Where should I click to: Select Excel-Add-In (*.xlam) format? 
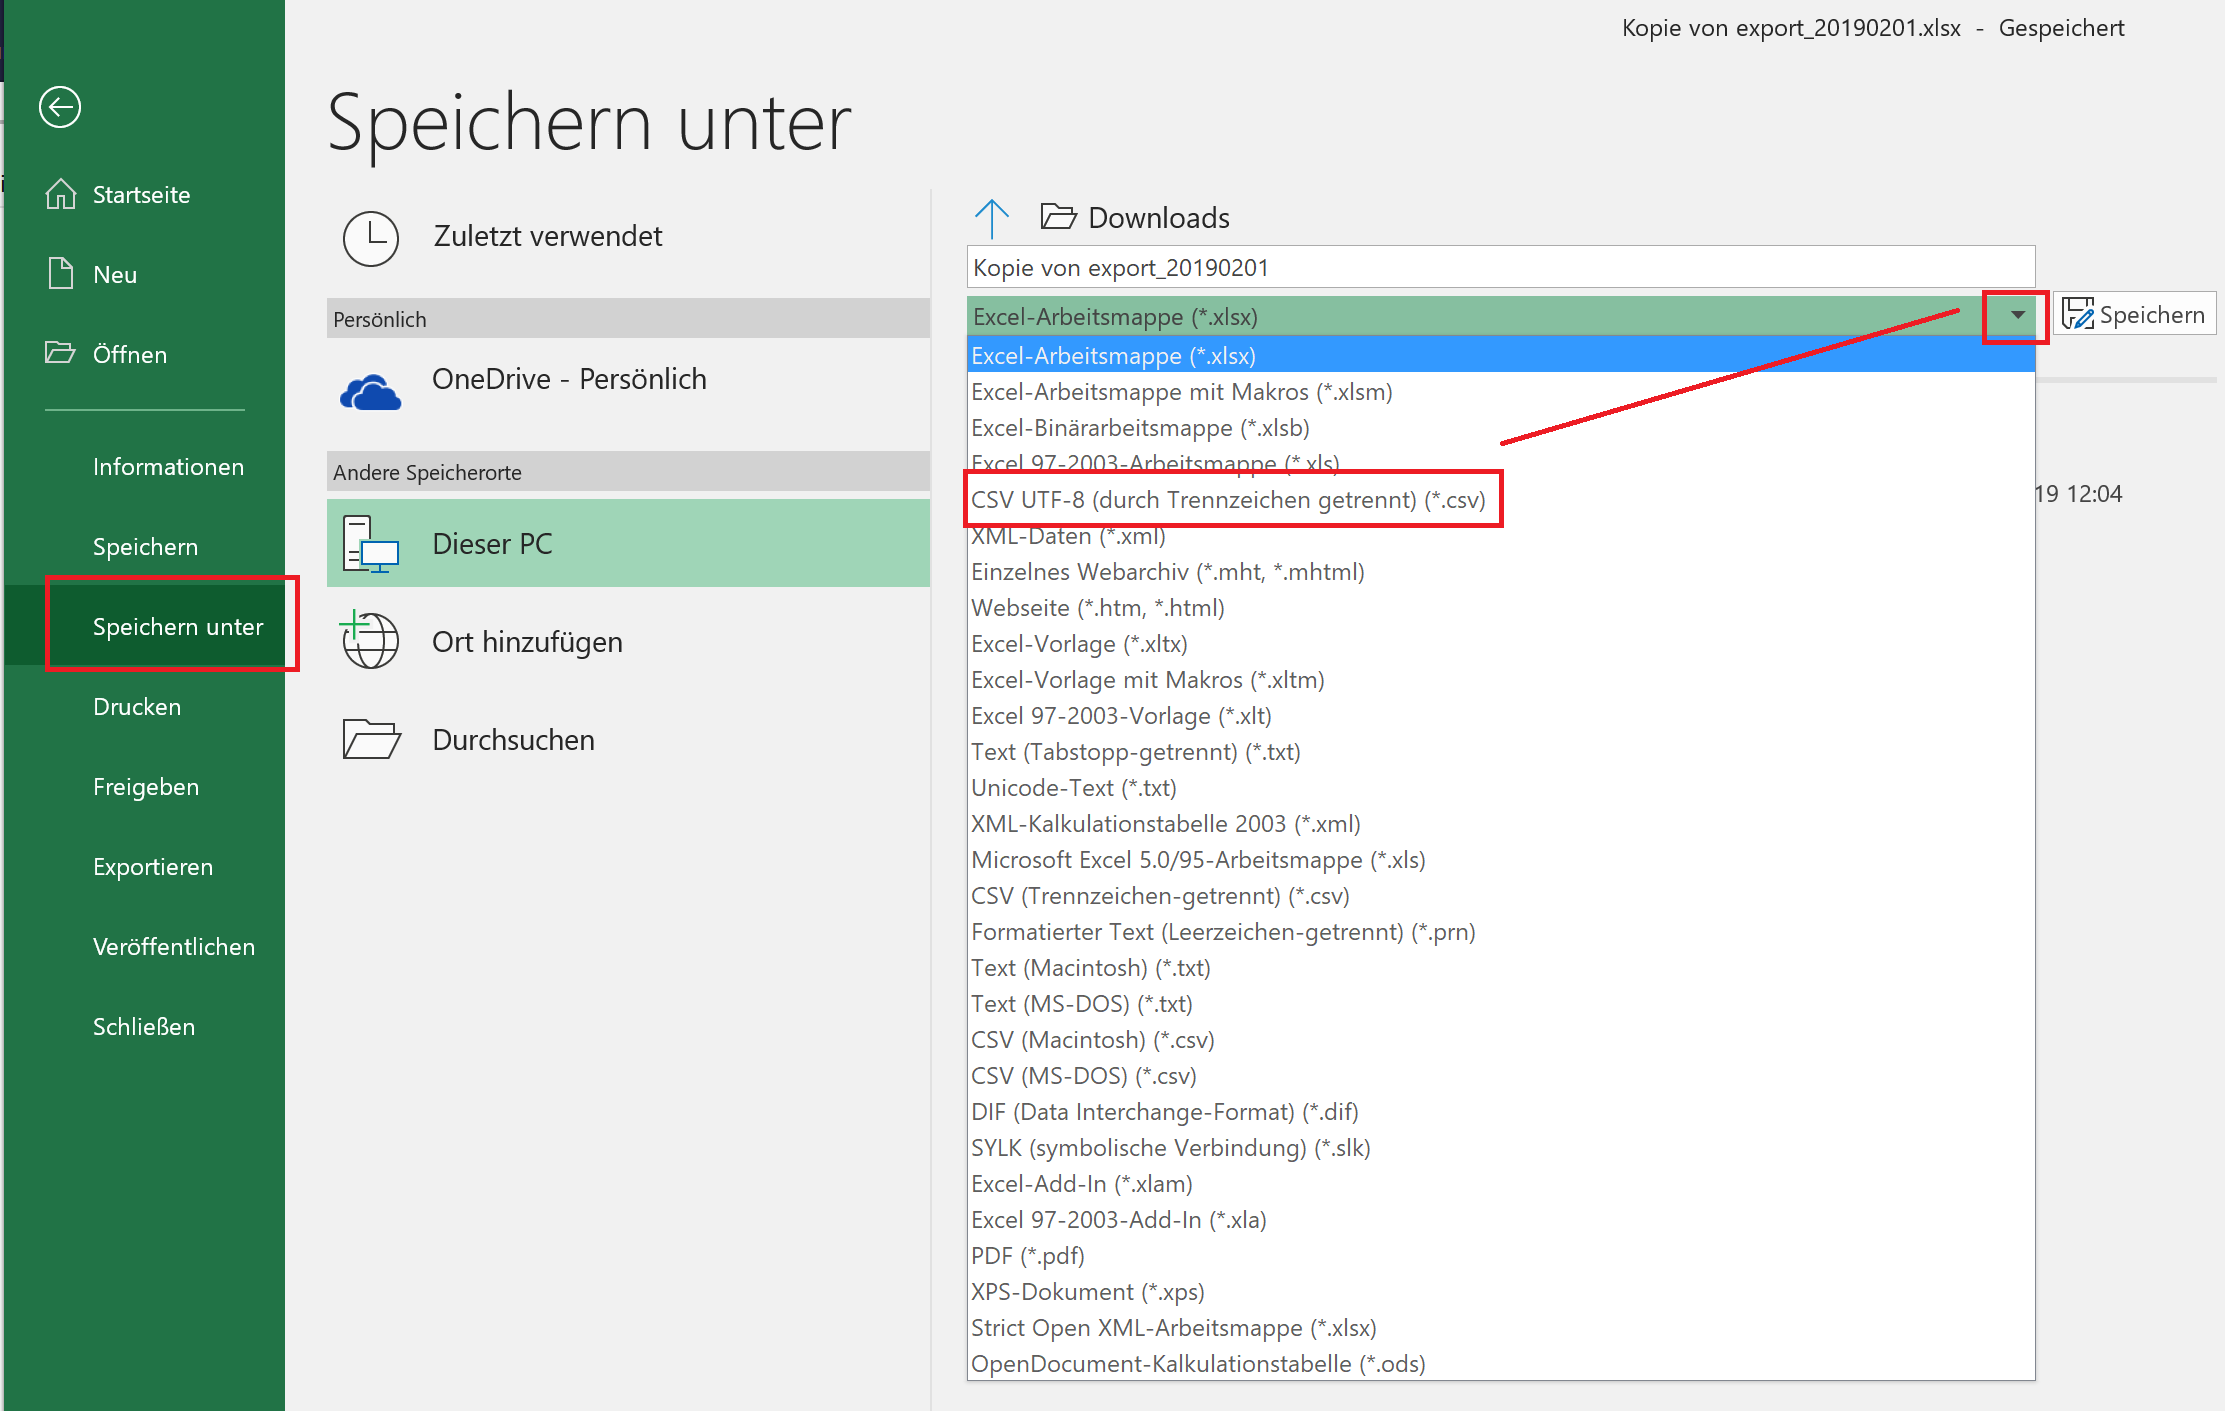point(1500,1184)
